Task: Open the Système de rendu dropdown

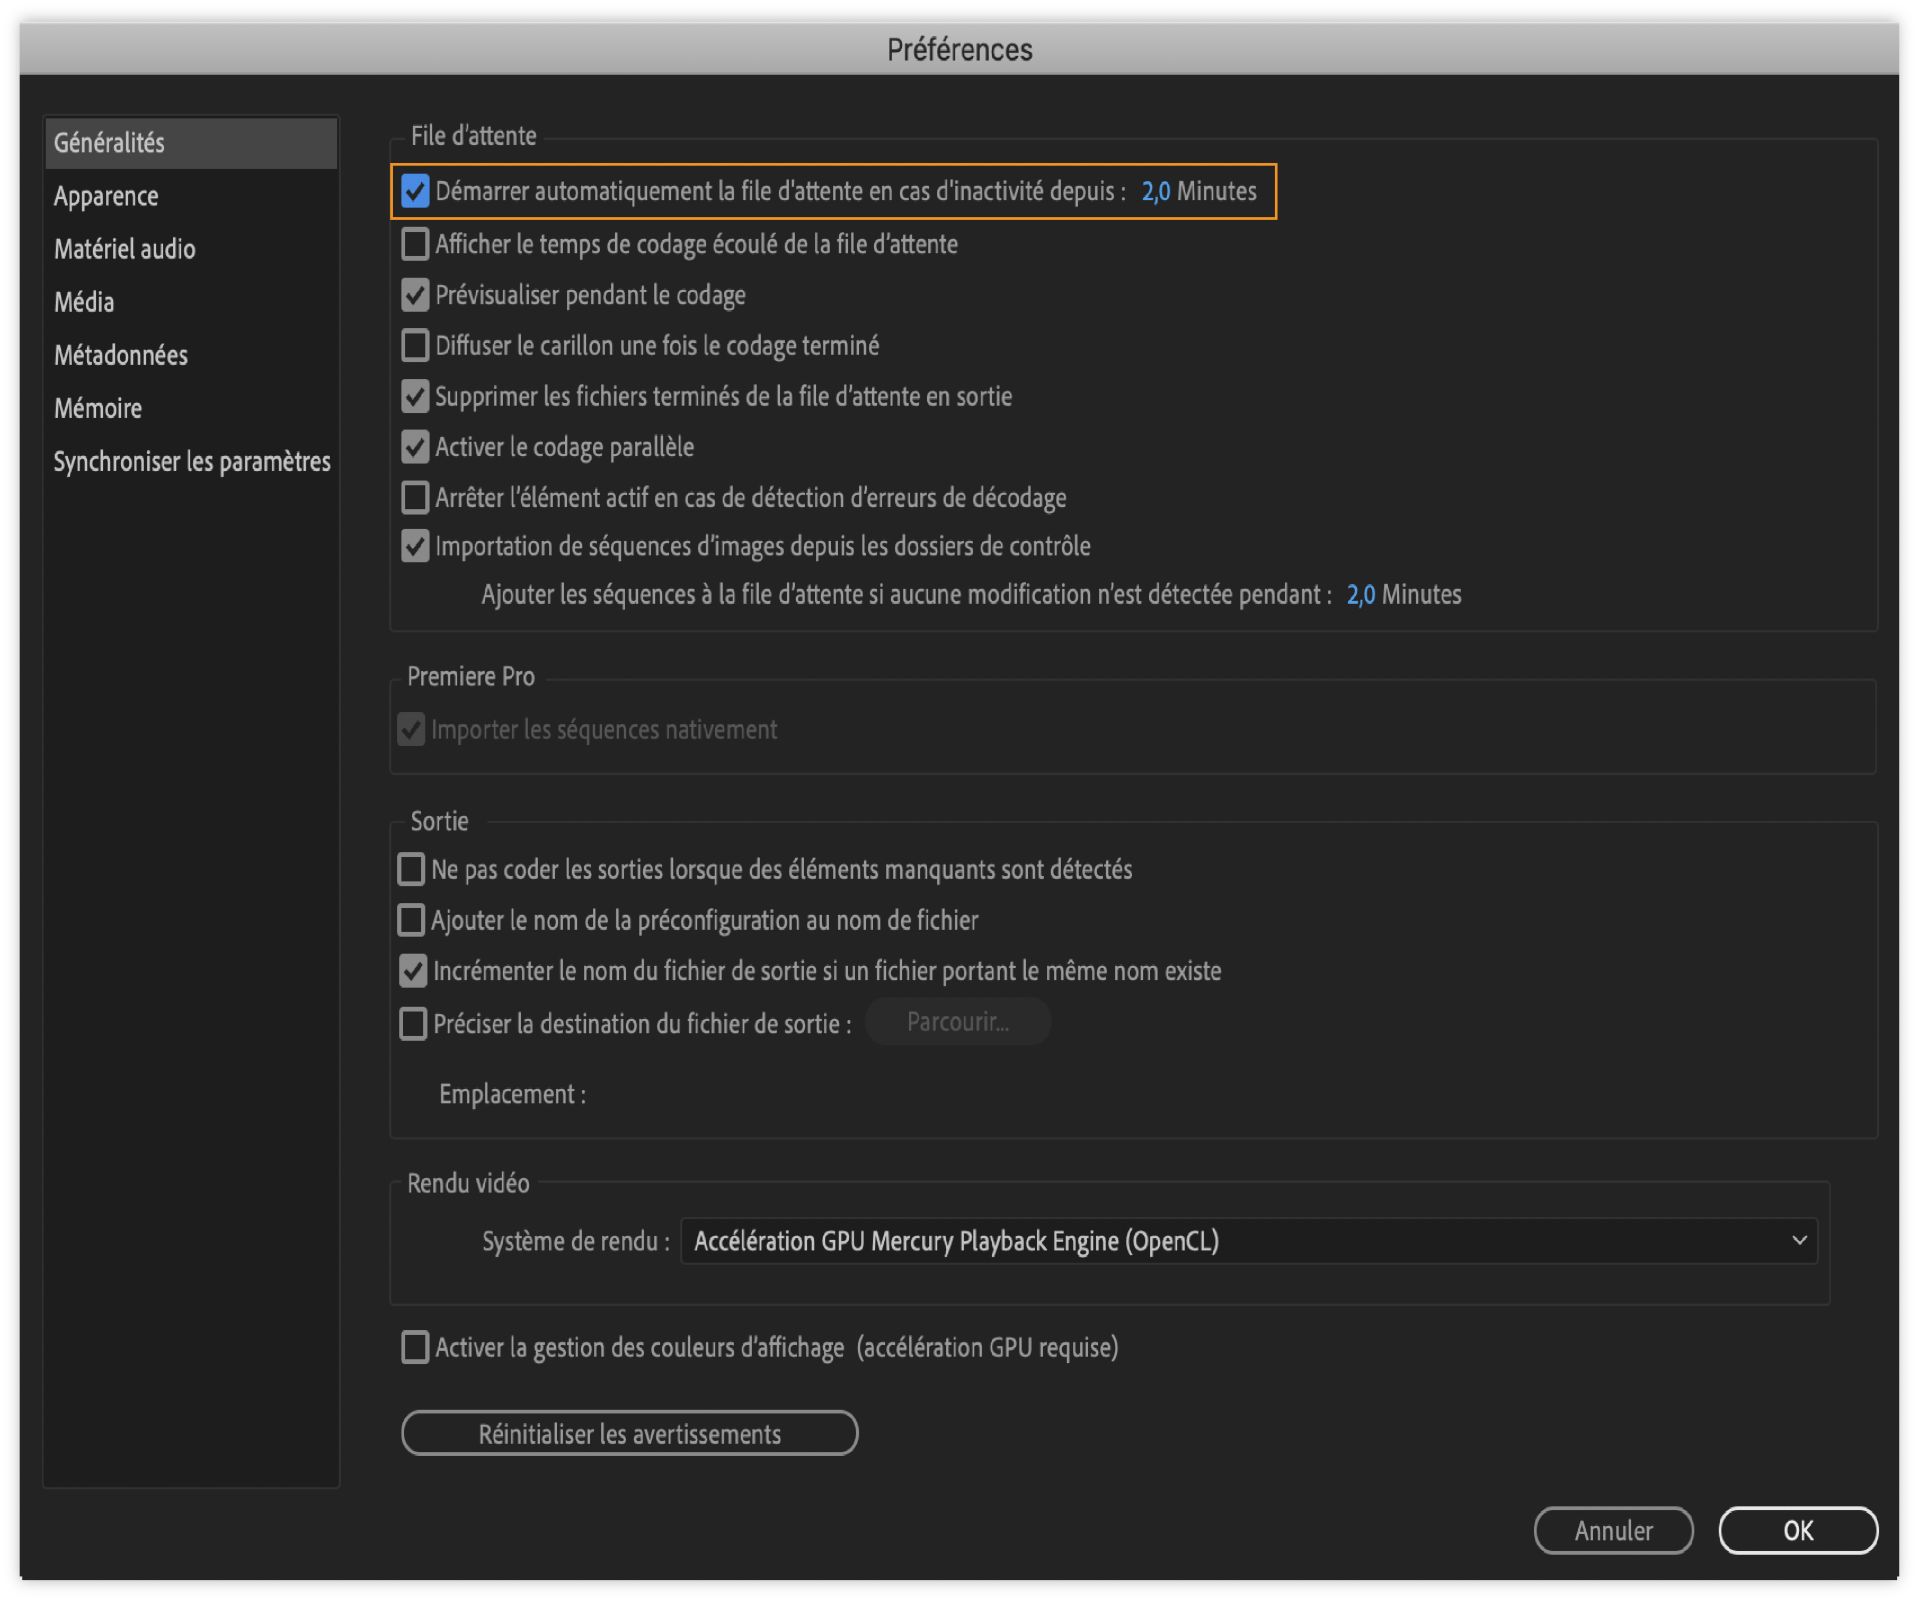Action: (1248, 1241)
